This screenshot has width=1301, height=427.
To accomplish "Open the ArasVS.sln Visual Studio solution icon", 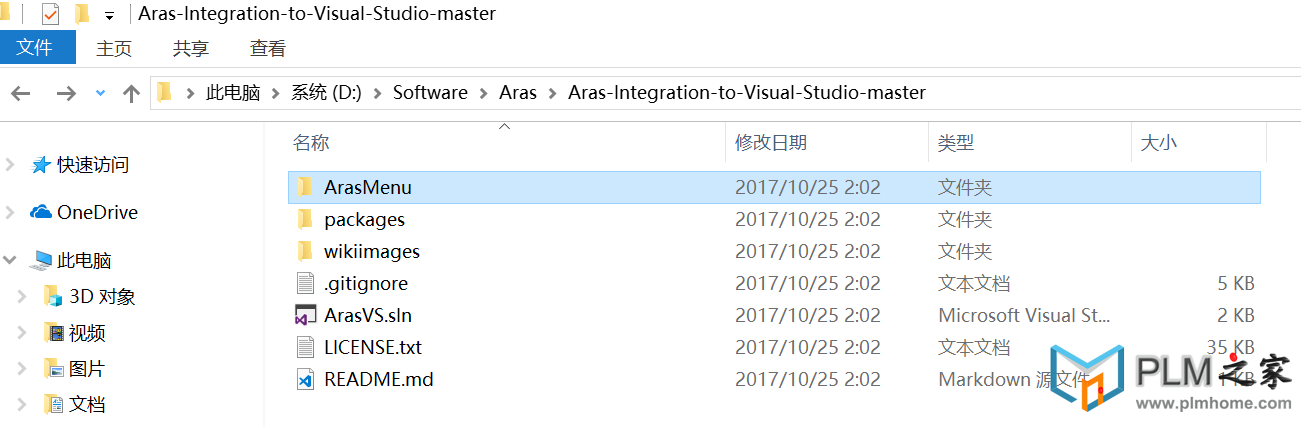I will click(305, 315).
